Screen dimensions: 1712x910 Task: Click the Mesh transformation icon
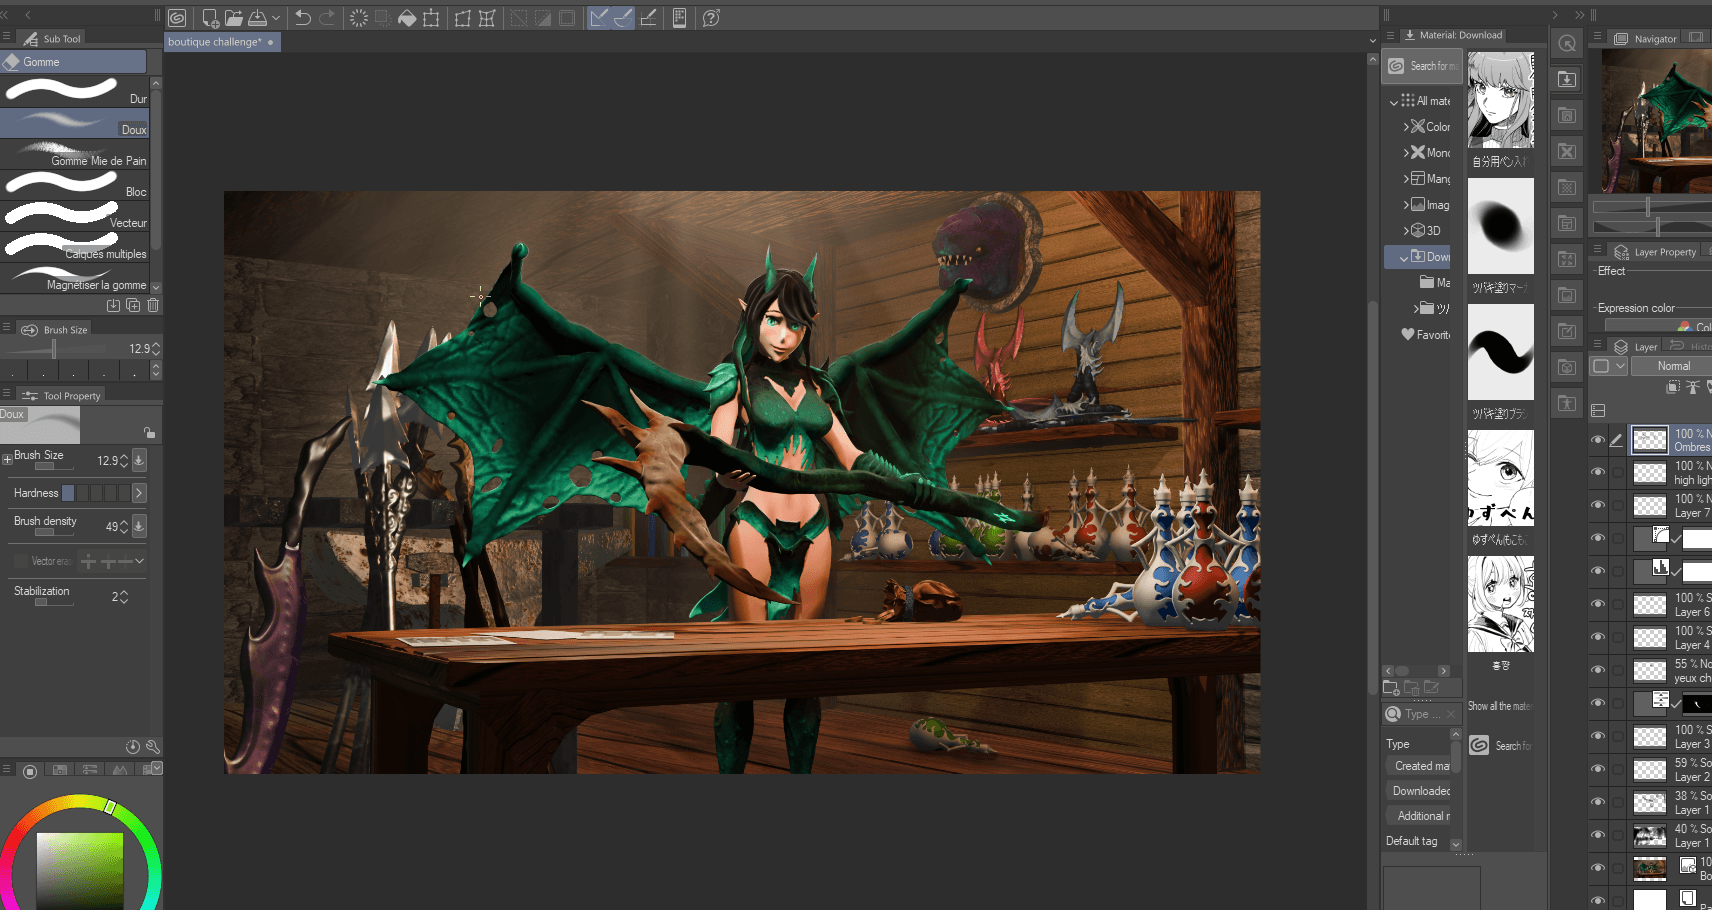[487, 18]
